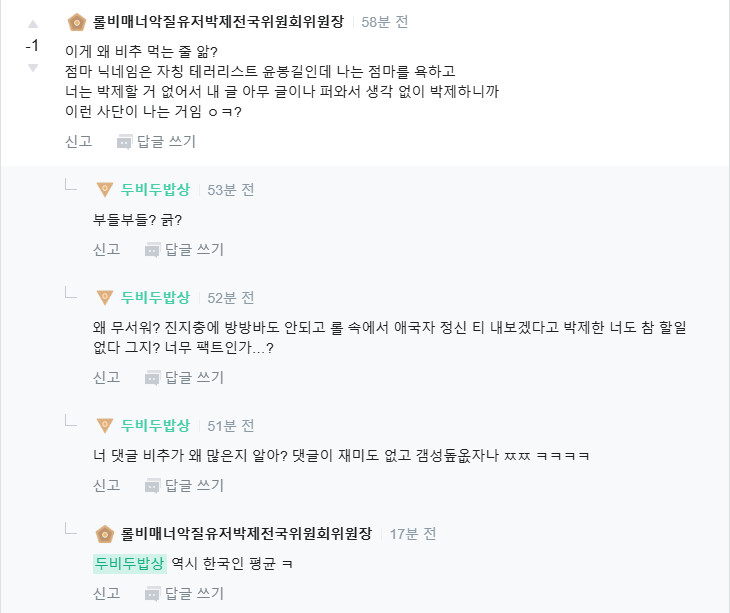Report the 51분 전 reply with 신고
The width and height of the screenshot is (730, 613).
tap(106, 485)
